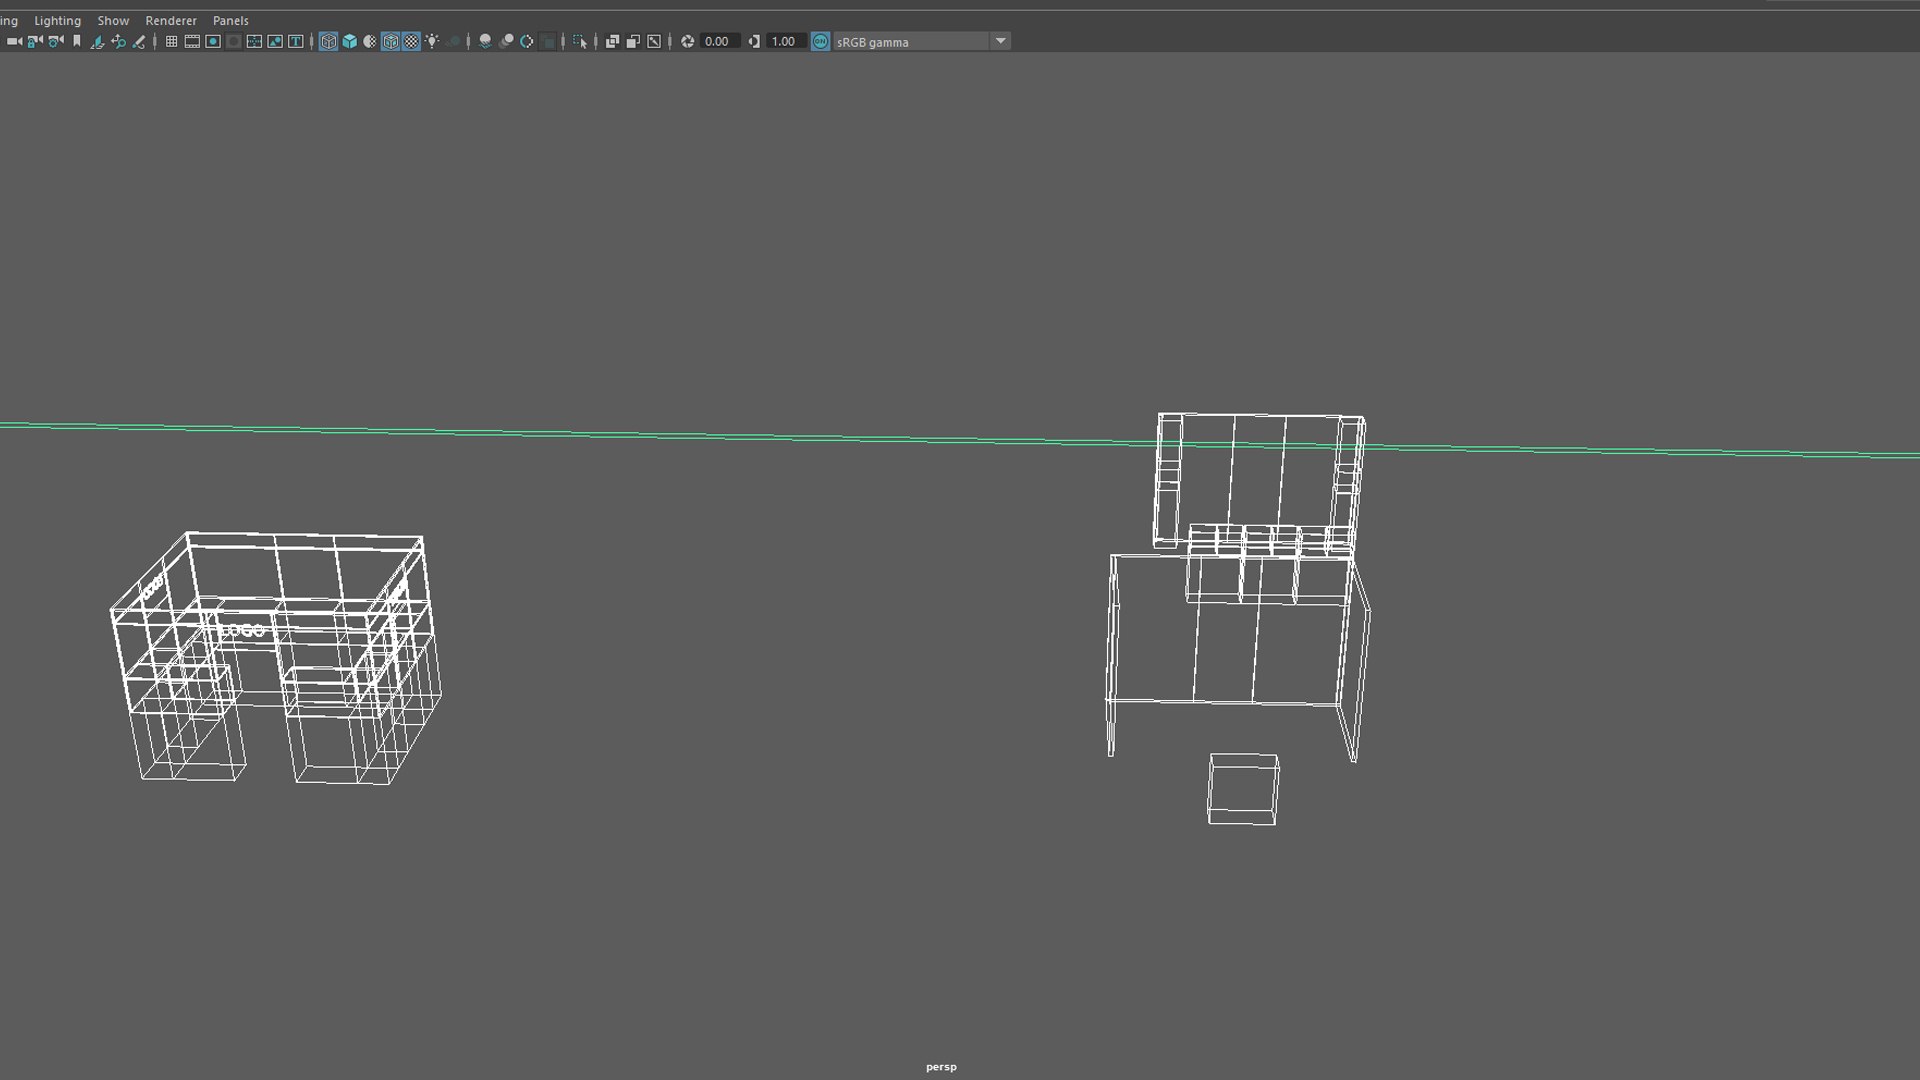The height and width of the screenshot is (1080, 1920).
Task: Toggle the color management ON button
Action: point(820,41)
